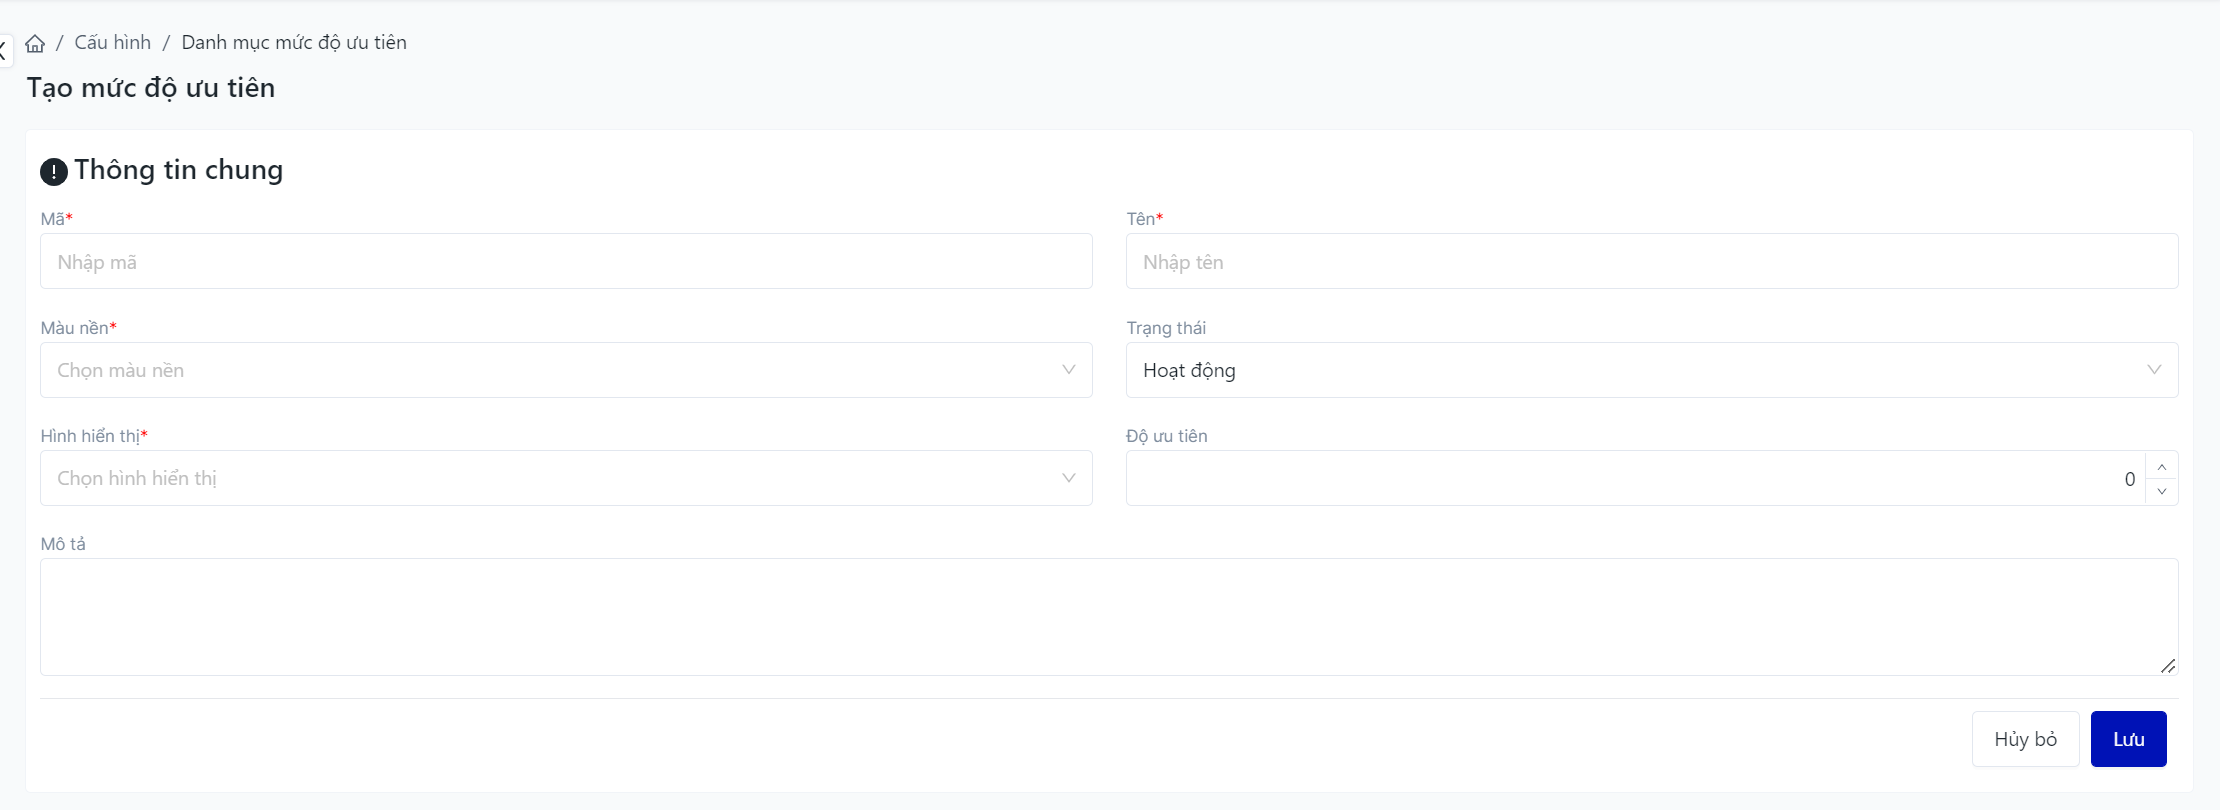Click the chevron arrow in Màu nền field

(1068, 370)
